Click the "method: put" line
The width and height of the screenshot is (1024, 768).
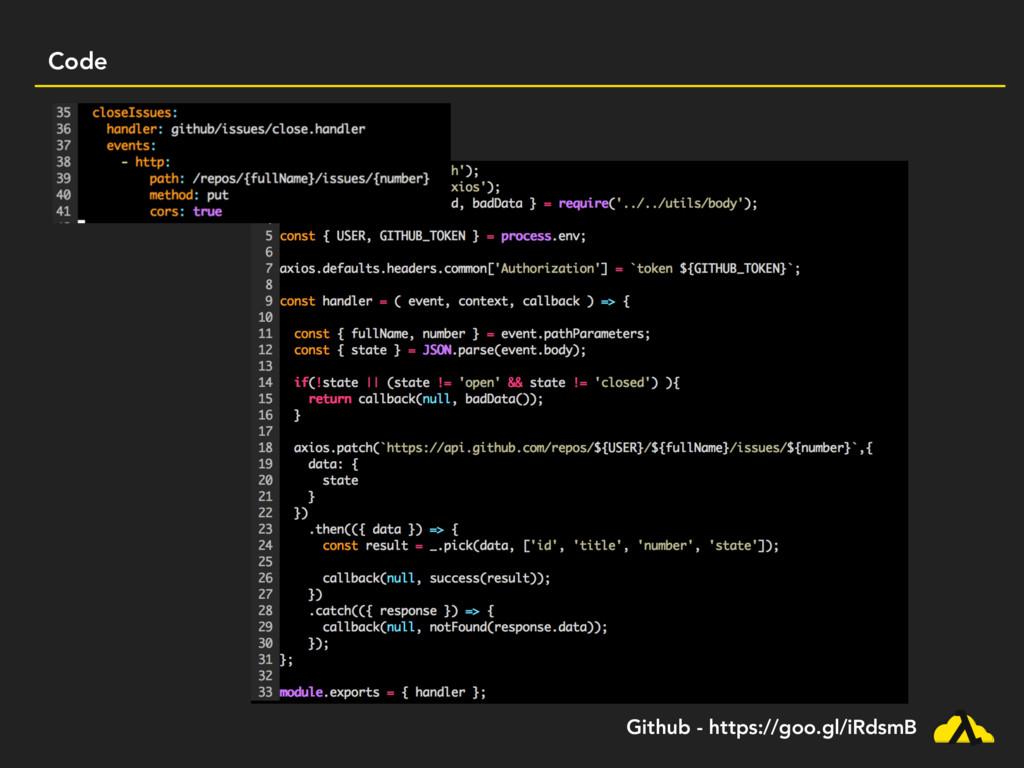189,195
